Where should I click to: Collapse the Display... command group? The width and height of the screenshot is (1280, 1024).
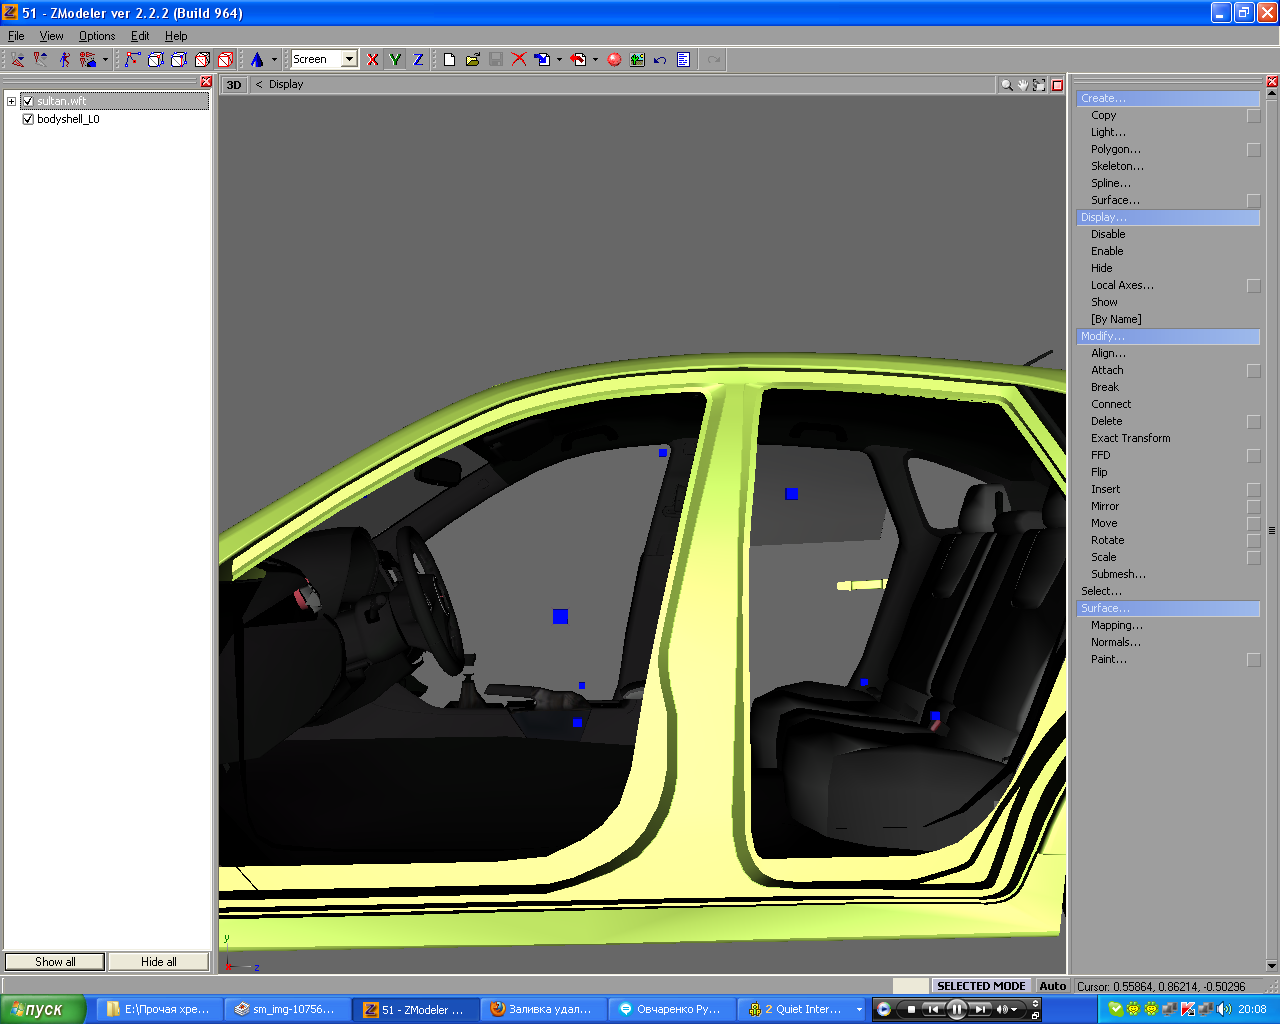1168,218
